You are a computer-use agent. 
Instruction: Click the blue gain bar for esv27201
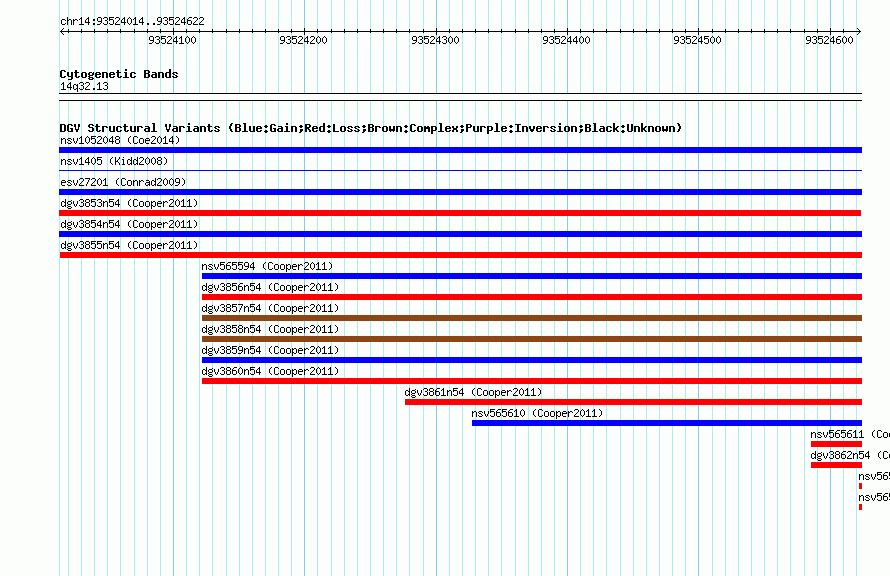(x=460, y=192)
